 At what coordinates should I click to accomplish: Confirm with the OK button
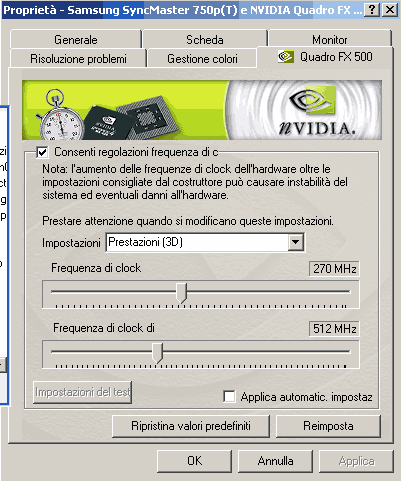coord(194,461)
